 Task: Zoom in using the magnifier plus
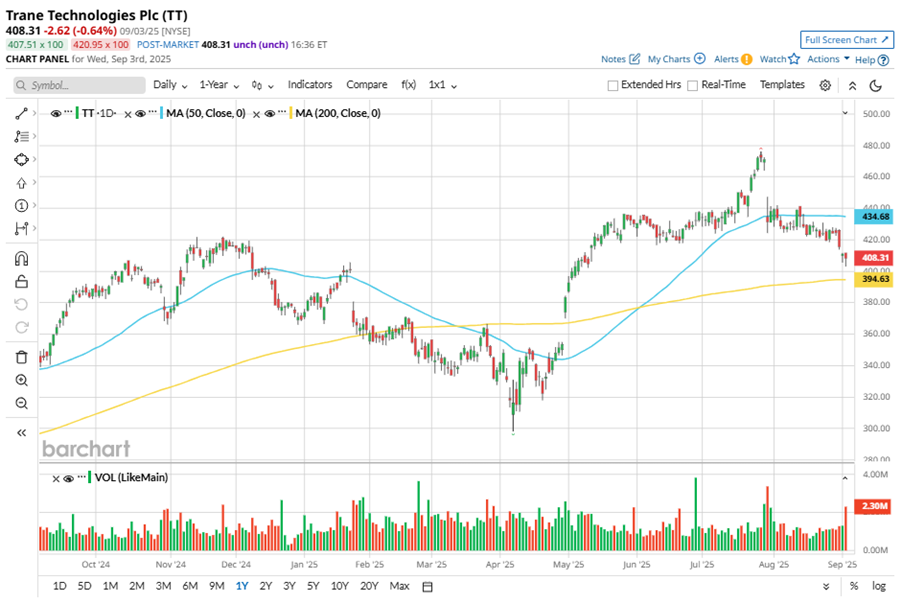tap(21, 380)
